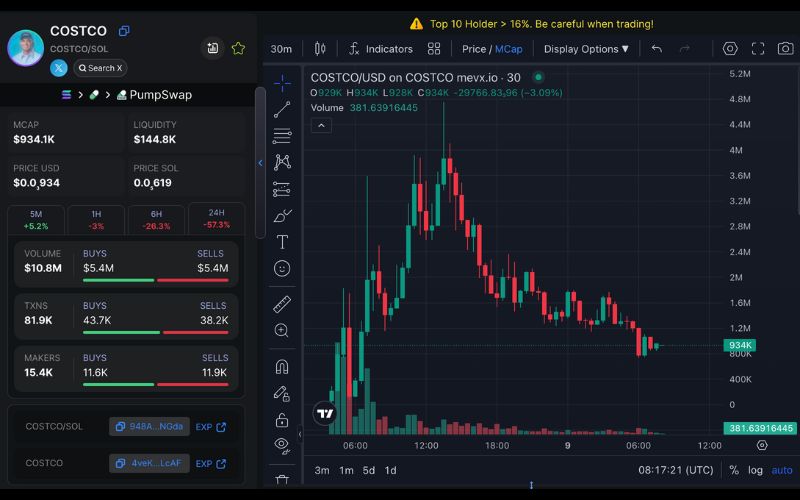Open timezone menu showing 08:17:21 (UTC)
800x500 pixels.
(x=676, y=470)
